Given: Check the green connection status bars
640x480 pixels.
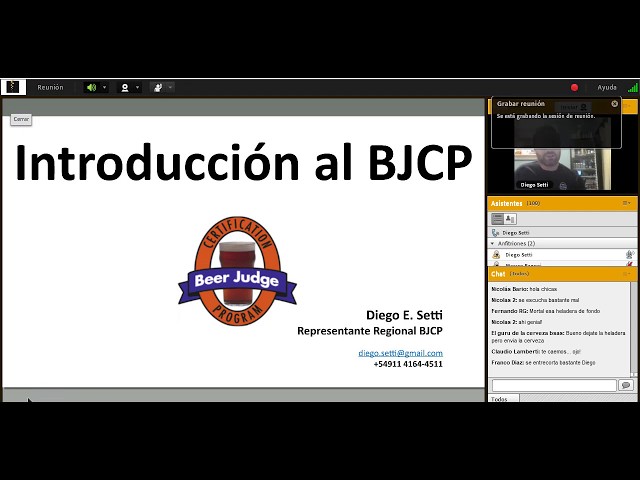Looking at the screenshot, I should pos(633,87).
